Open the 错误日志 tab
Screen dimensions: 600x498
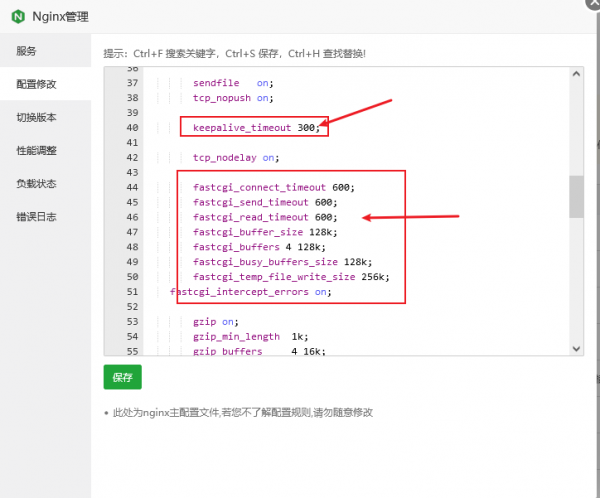click(x=46, y=217)
